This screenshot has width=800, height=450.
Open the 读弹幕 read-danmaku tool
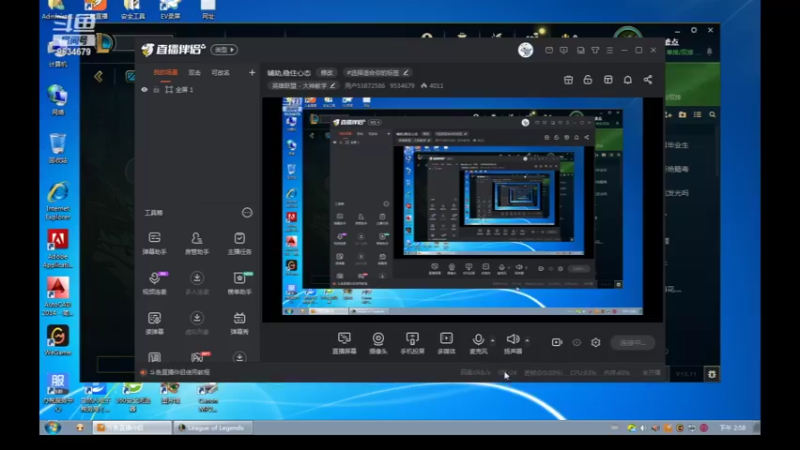click(155, 322)
